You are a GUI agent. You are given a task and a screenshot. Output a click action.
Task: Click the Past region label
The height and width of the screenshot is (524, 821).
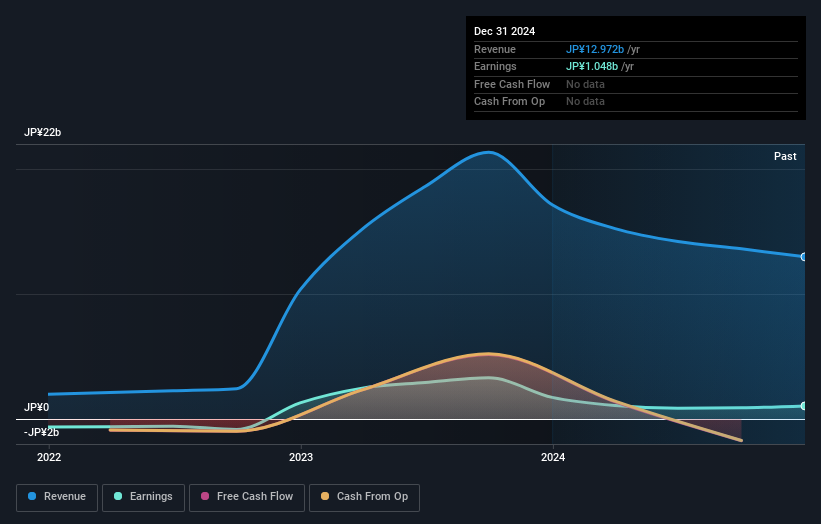pyautogui.click(x=785, y=156)
